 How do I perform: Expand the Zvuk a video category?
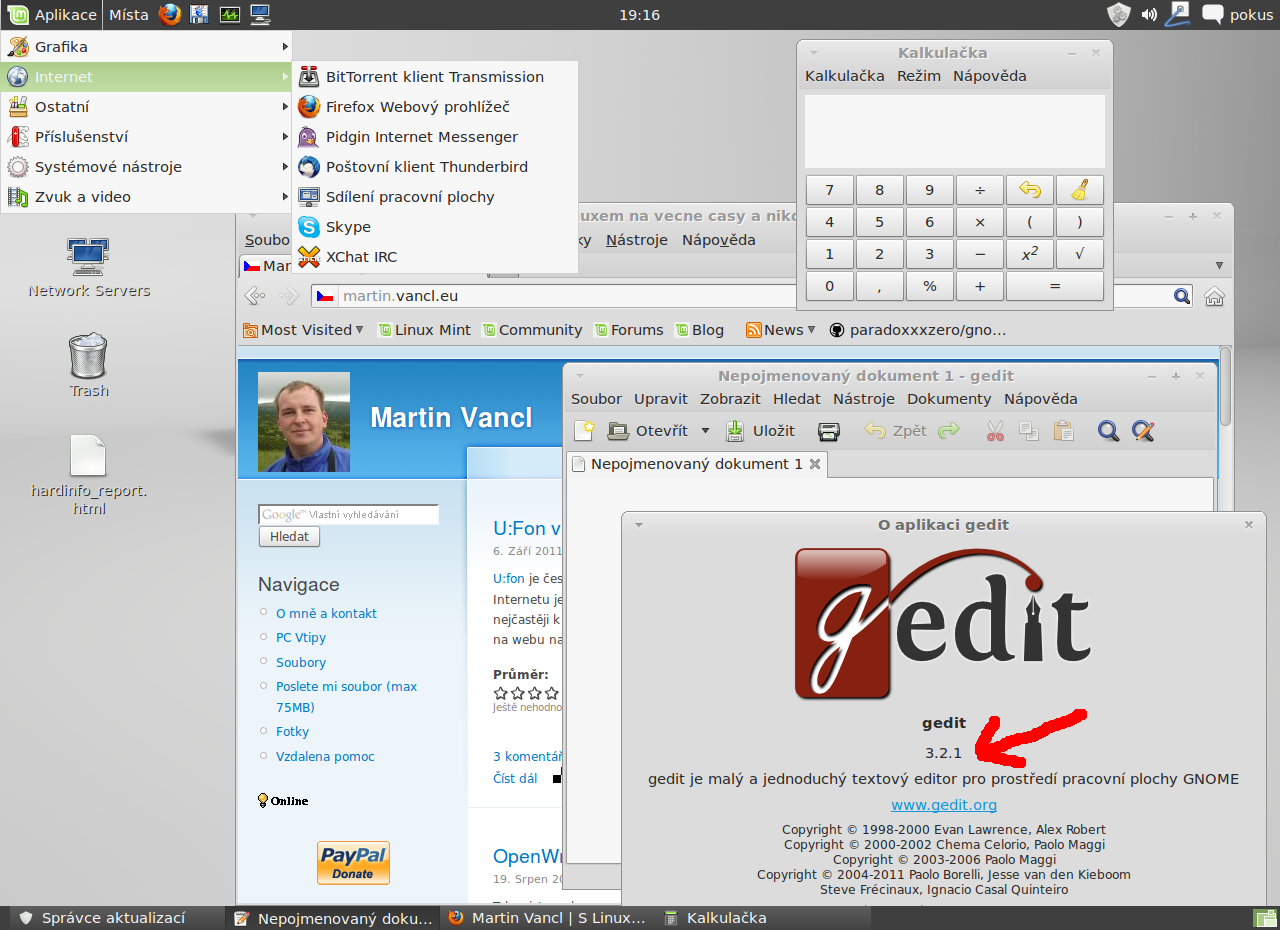pyautogui.click(x=147, y=197)
